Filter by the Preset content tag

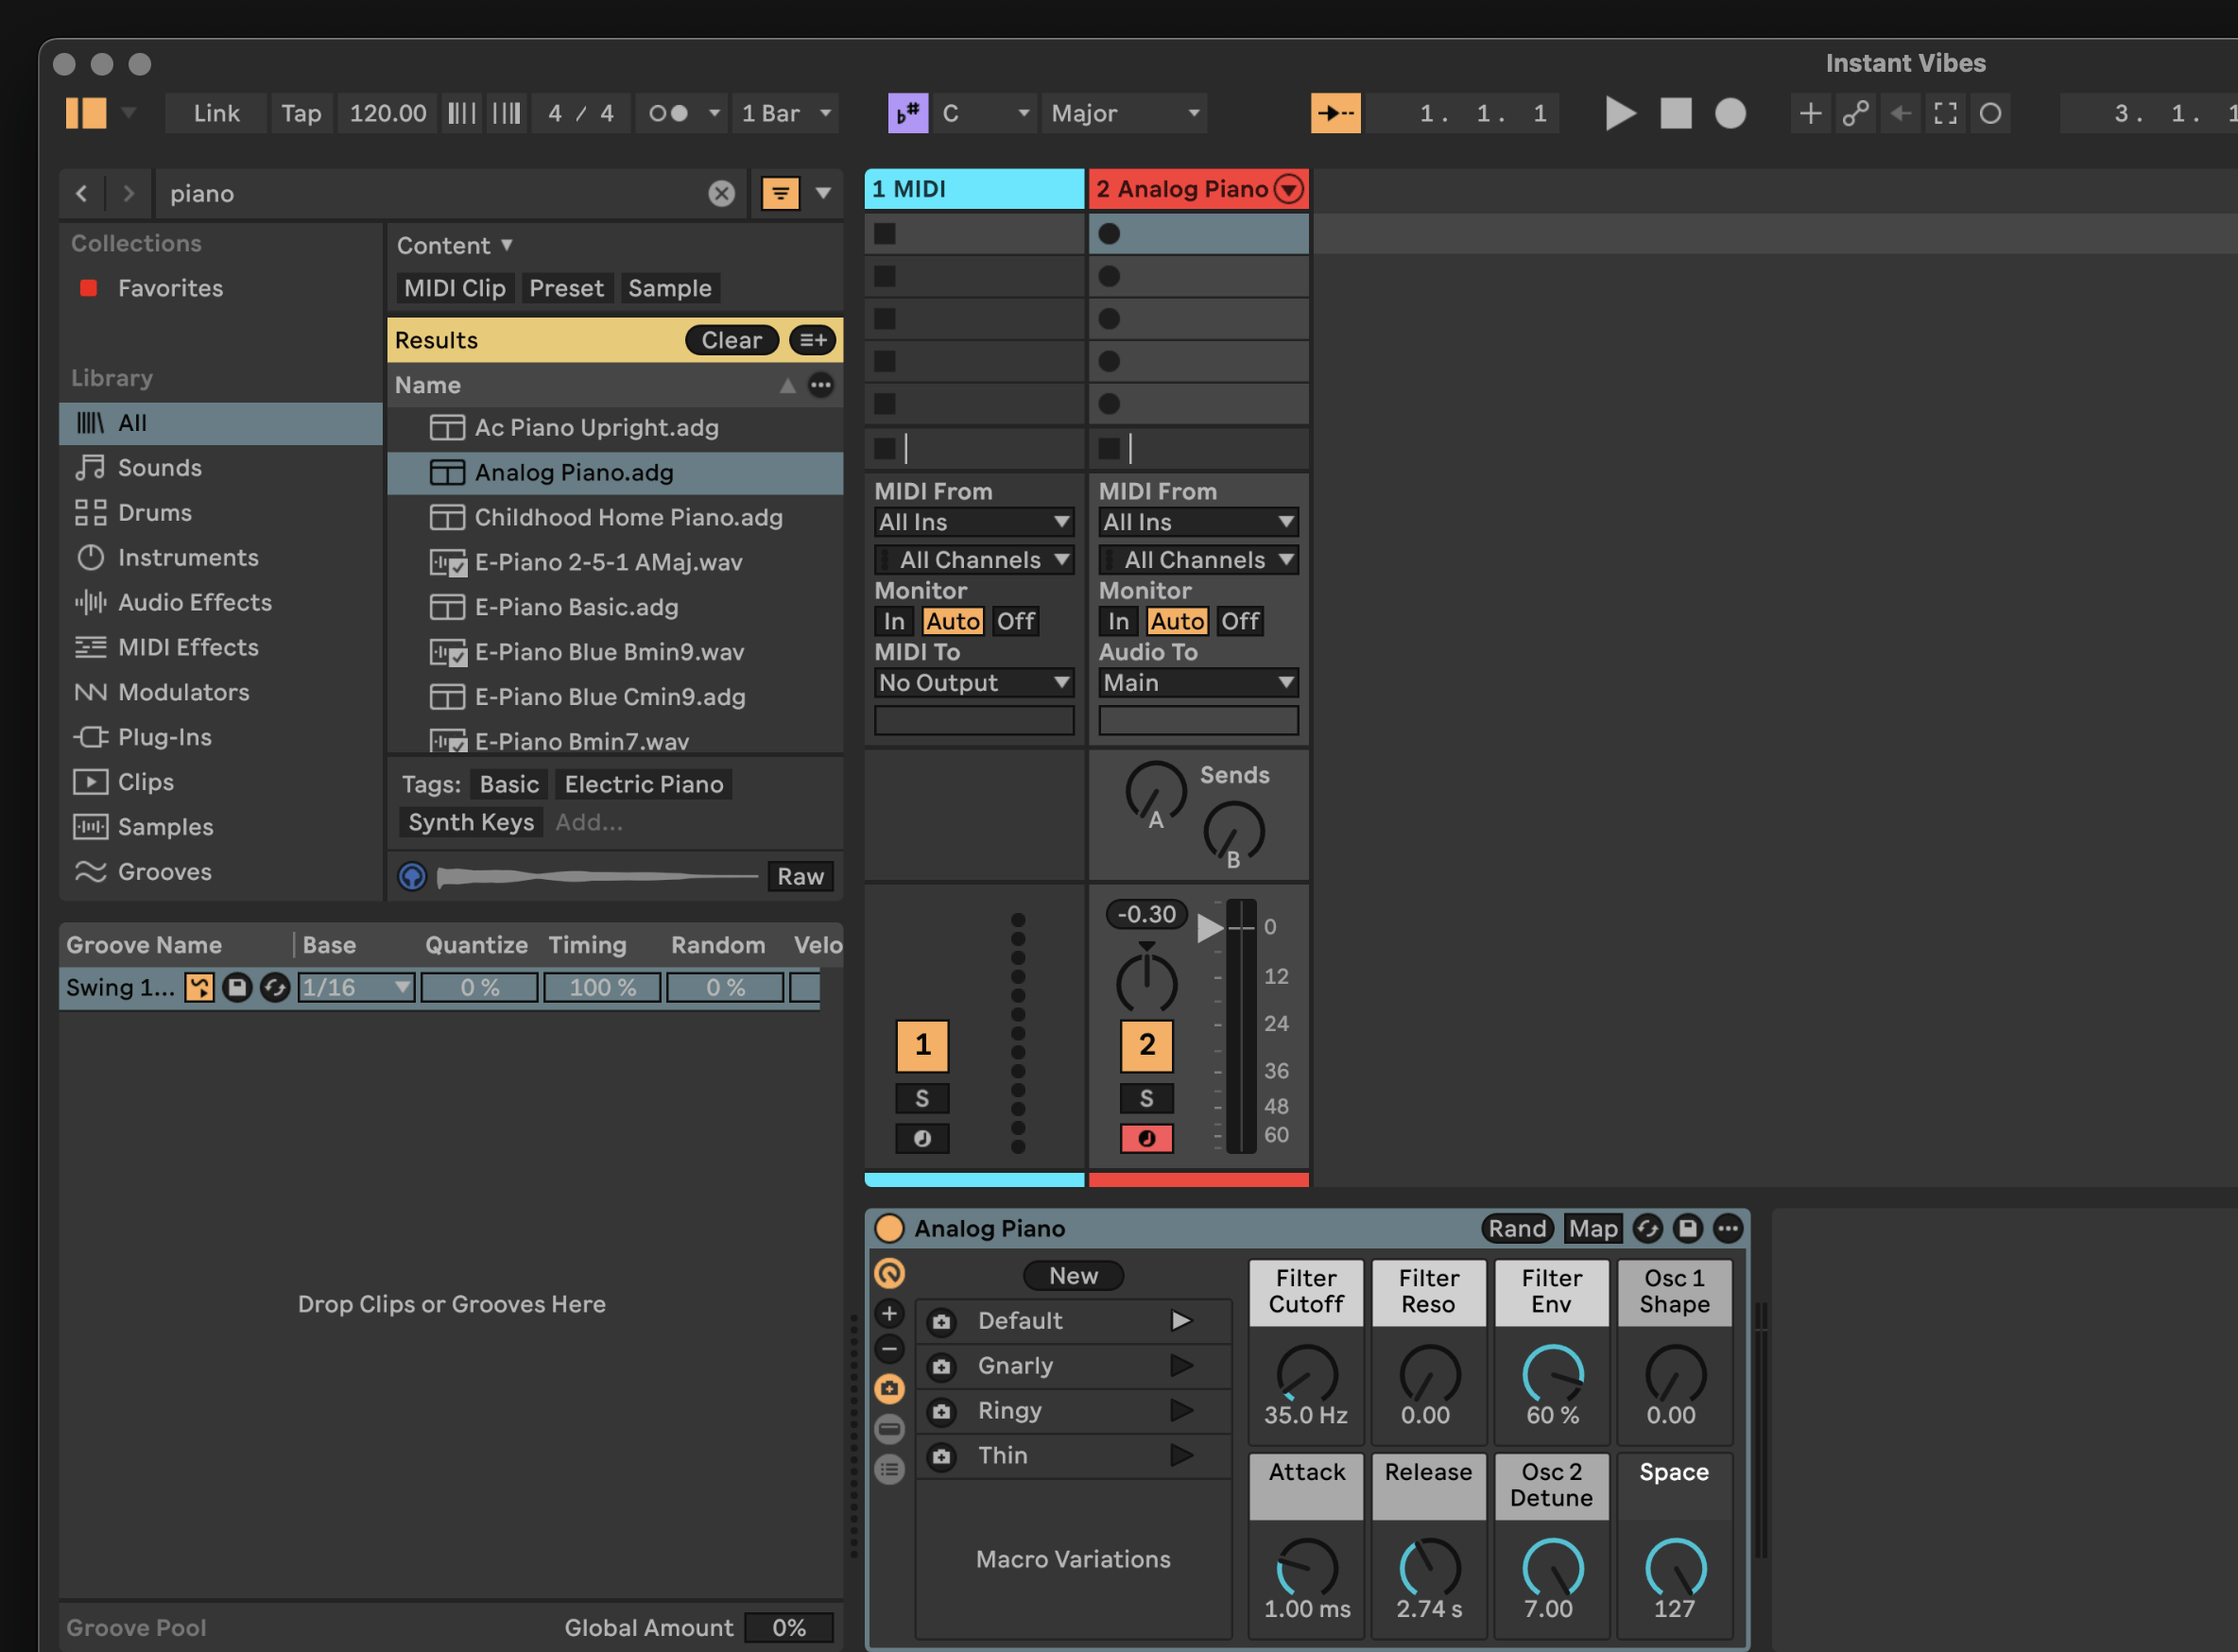[567, 289]
